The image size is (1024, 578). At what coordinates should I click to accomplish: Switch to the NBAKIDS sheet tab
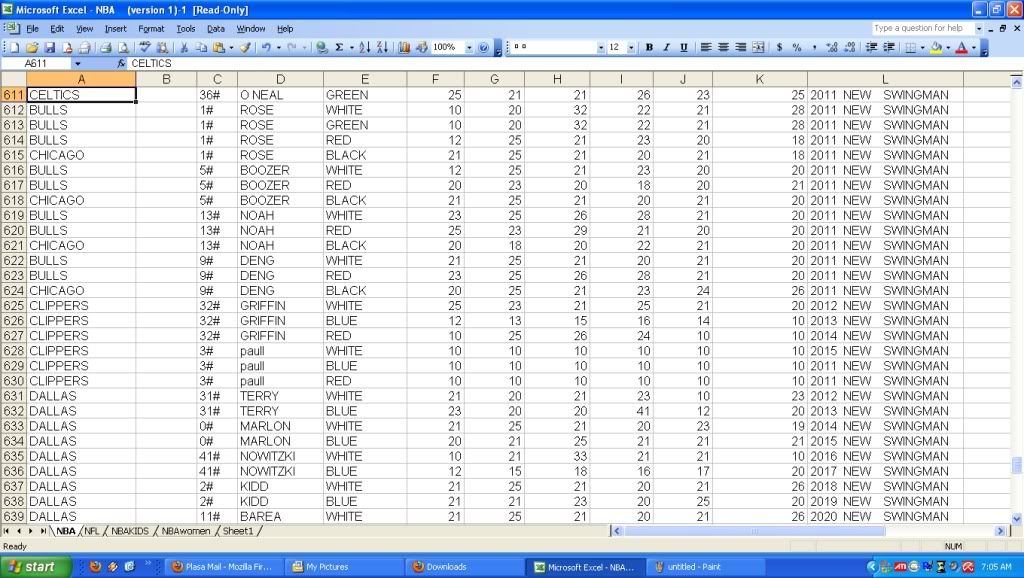tap(129, 531)
